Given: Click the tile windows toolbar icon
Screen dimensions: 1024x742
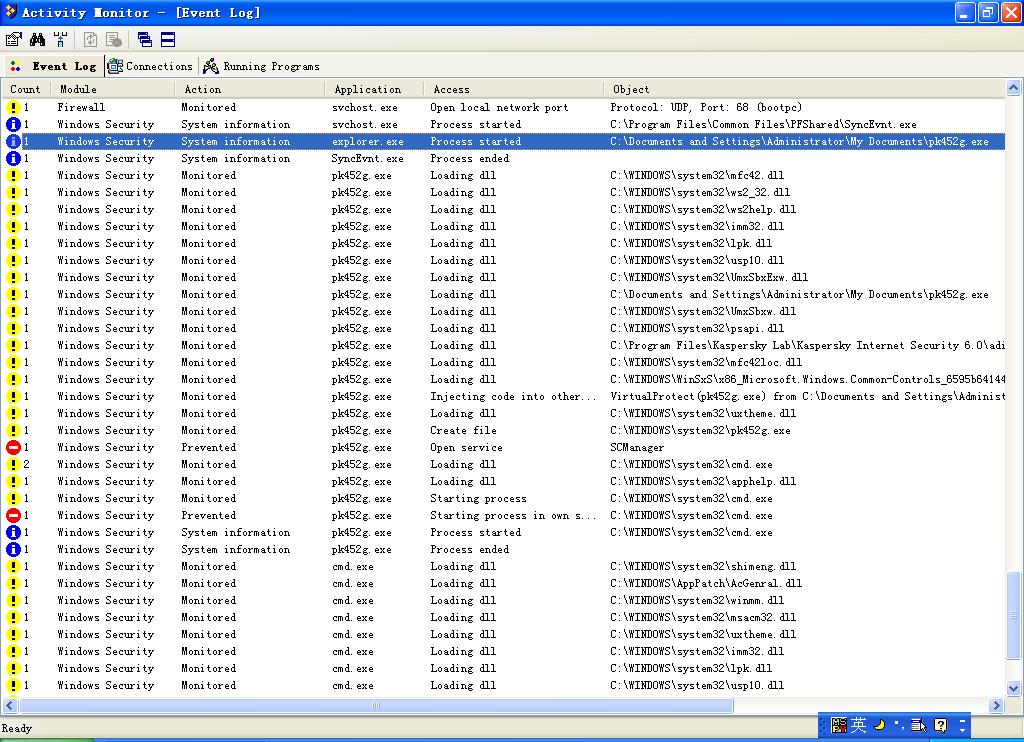Looking at the screenshot, I should coord(168,40).
